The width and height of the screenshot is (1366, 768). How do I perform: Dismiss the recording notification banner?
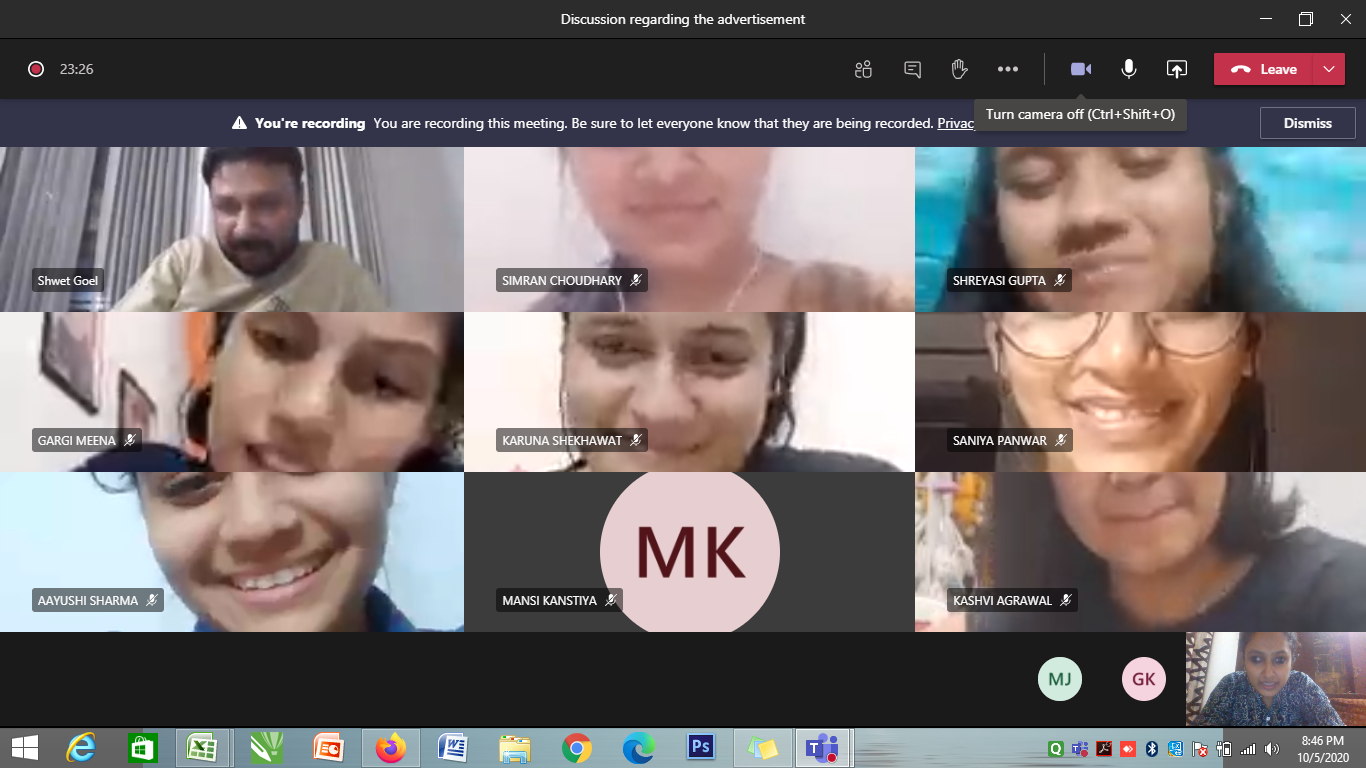pyautogui.click(x=1307, y=123)
